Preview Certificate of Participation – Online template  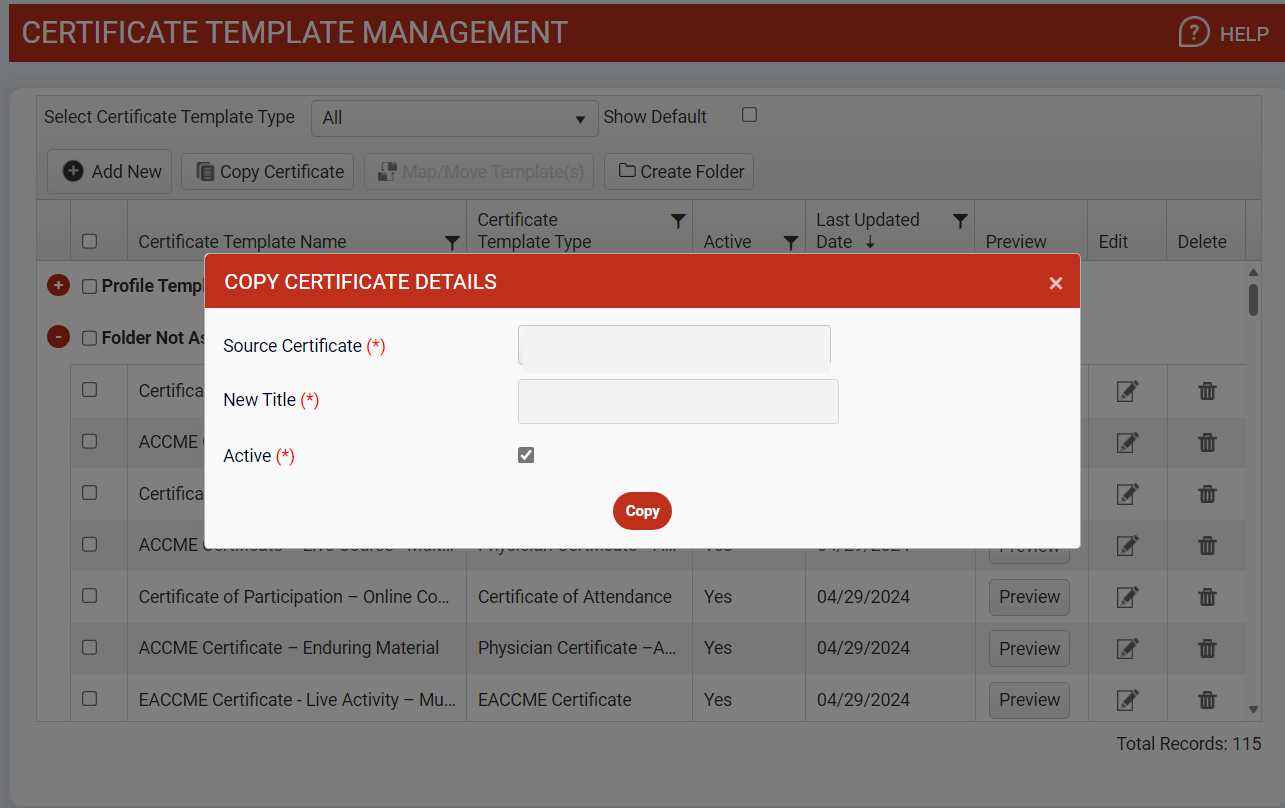[x=1029, y=597]
